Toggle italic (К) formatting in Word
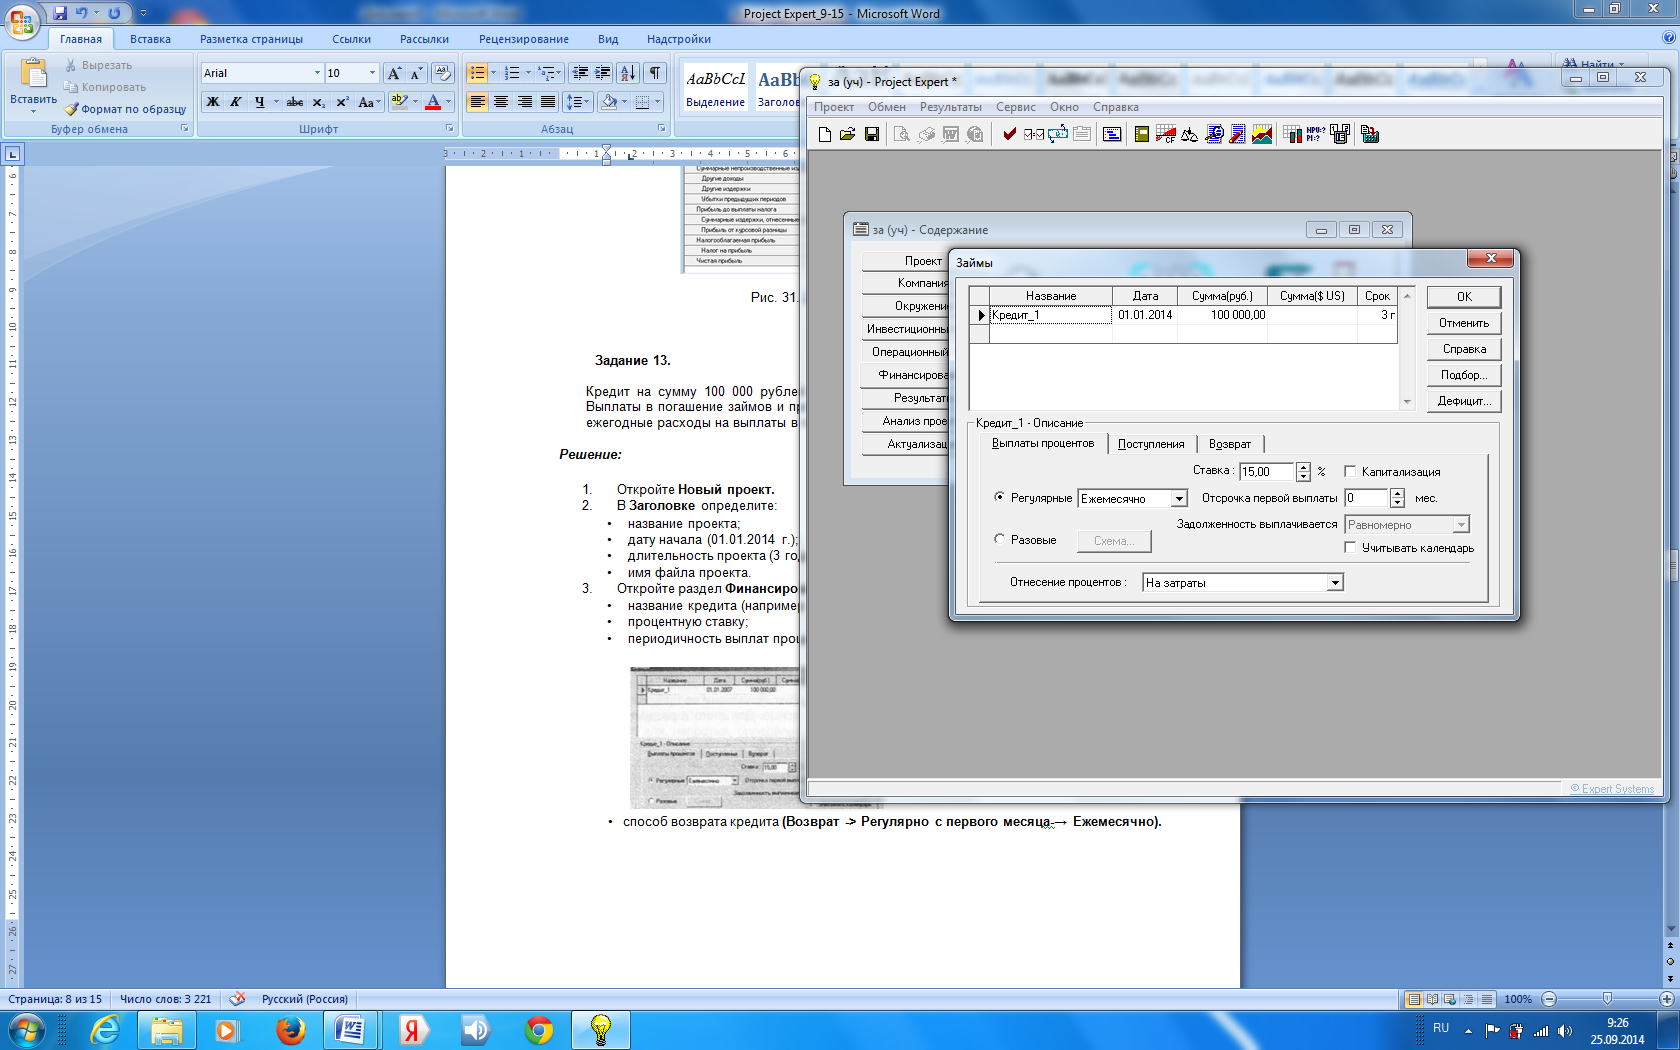1680x1050 pixels. pos(236,102)
